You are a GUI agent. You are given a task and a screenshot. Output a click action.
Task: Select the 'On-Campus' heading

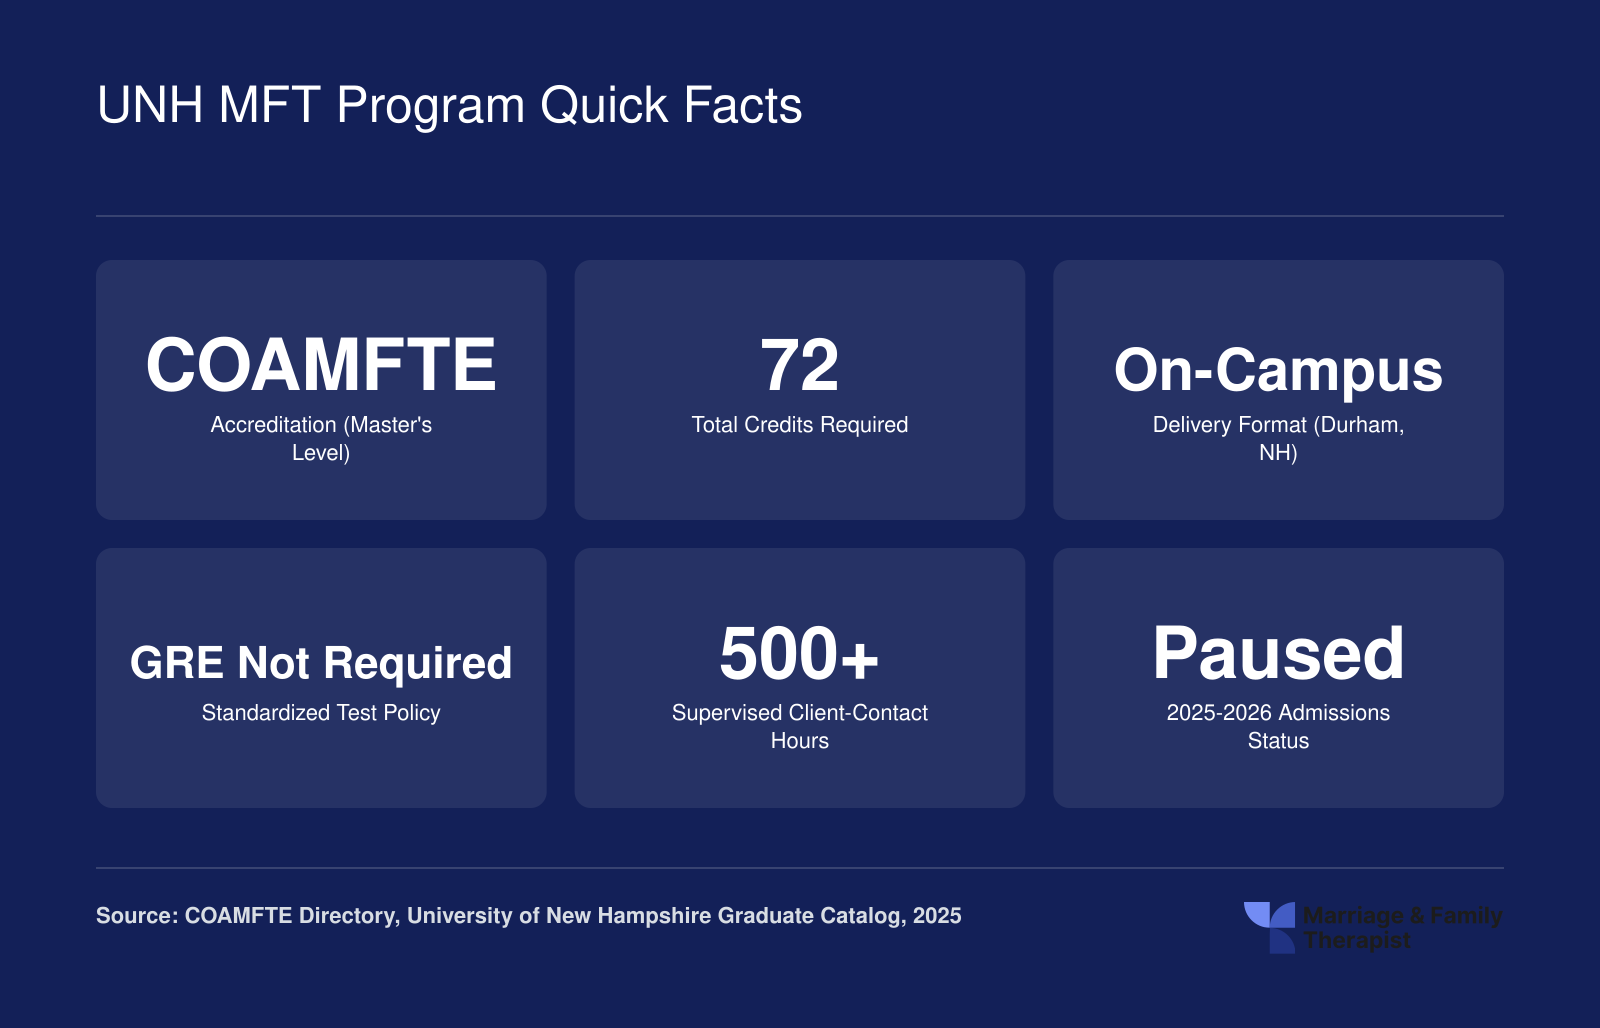point(1278,371)
